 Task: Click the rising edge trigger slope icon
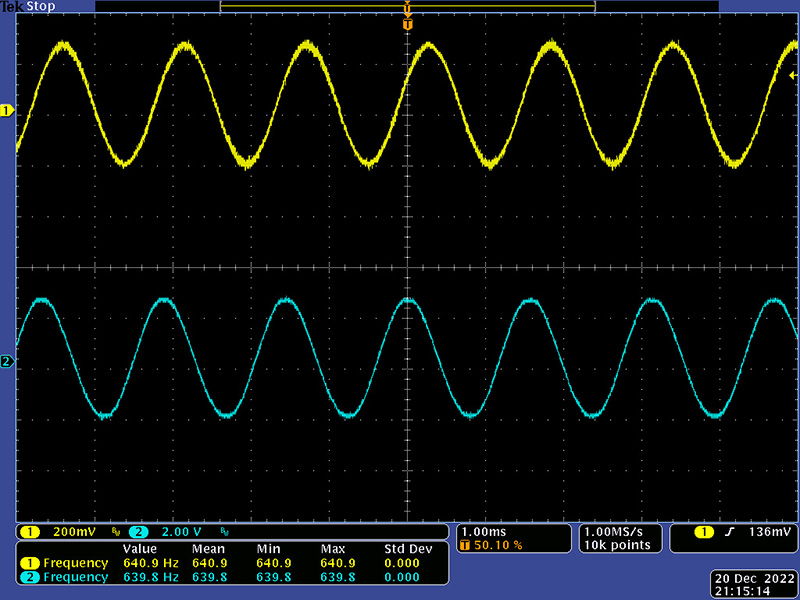click(730, 532)
